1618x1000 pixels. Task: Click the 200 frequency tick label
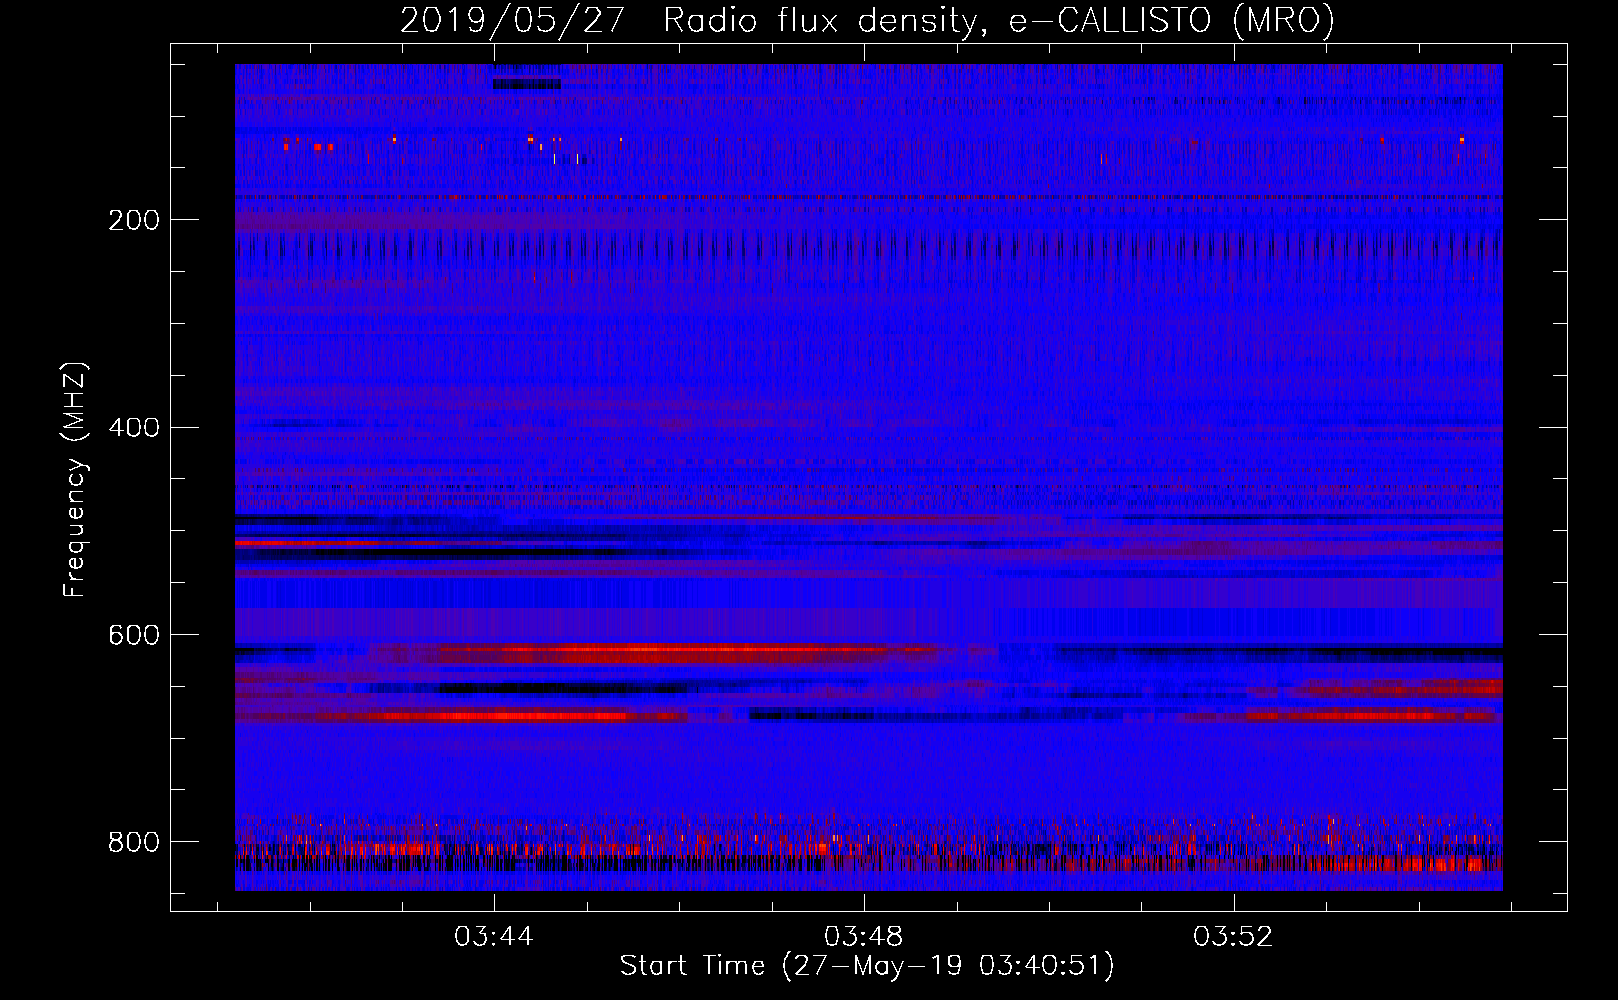pyautogui.click(x=133, y=220)
